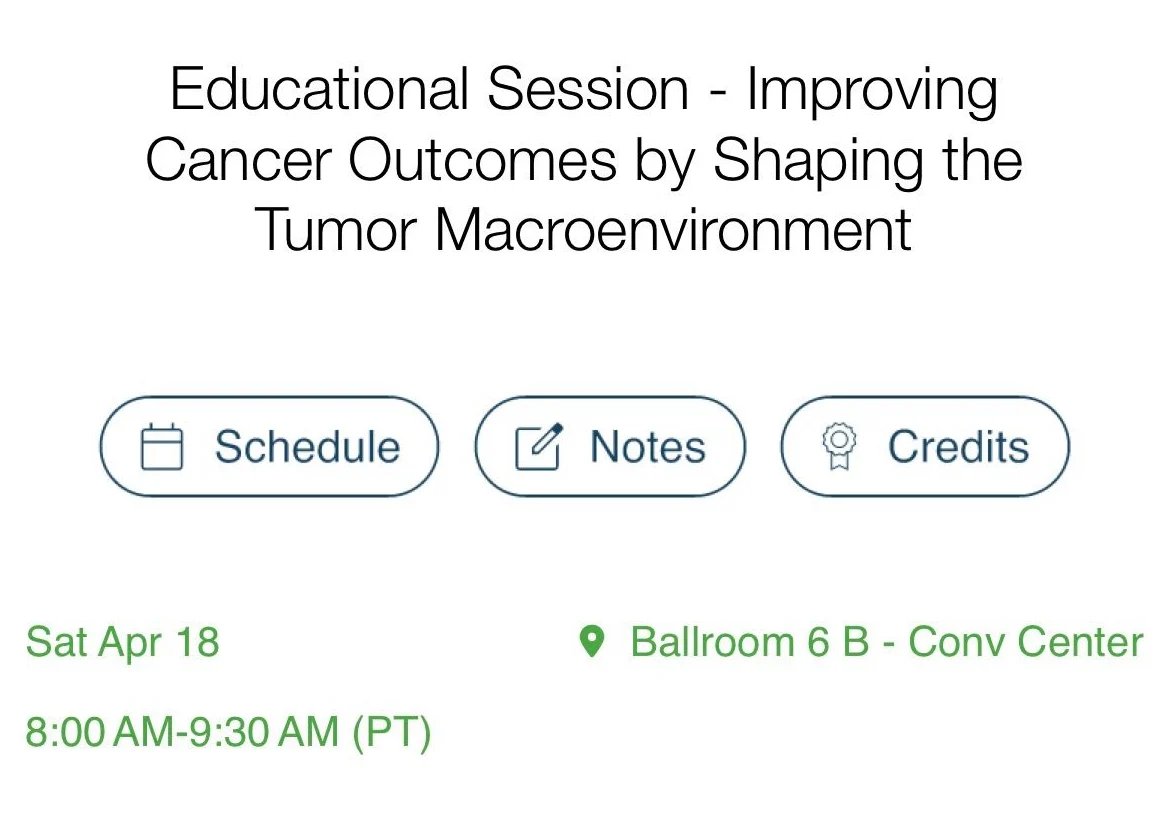Click the 'Credits' text label

pos(958,447)
